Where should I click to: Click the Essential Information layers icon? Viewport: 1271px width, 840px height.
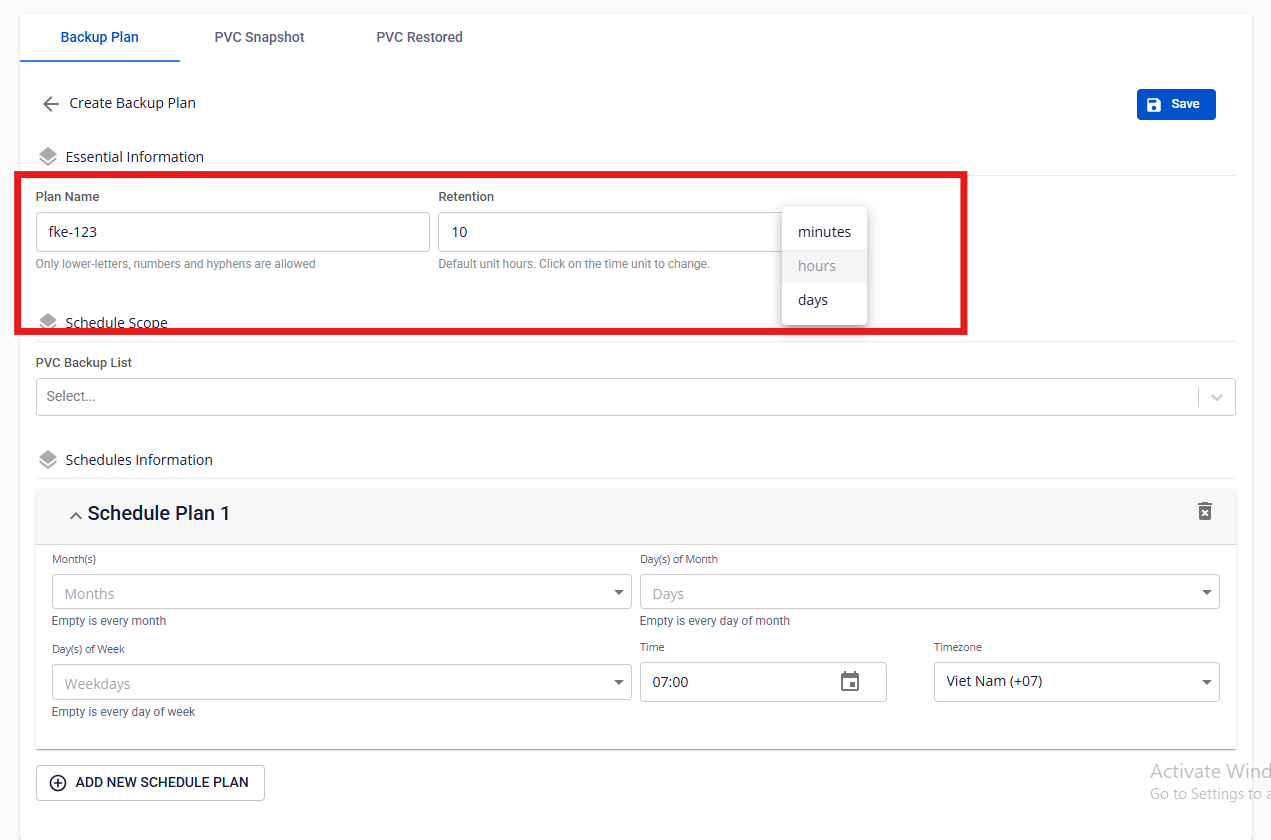(x=48, y=157)
